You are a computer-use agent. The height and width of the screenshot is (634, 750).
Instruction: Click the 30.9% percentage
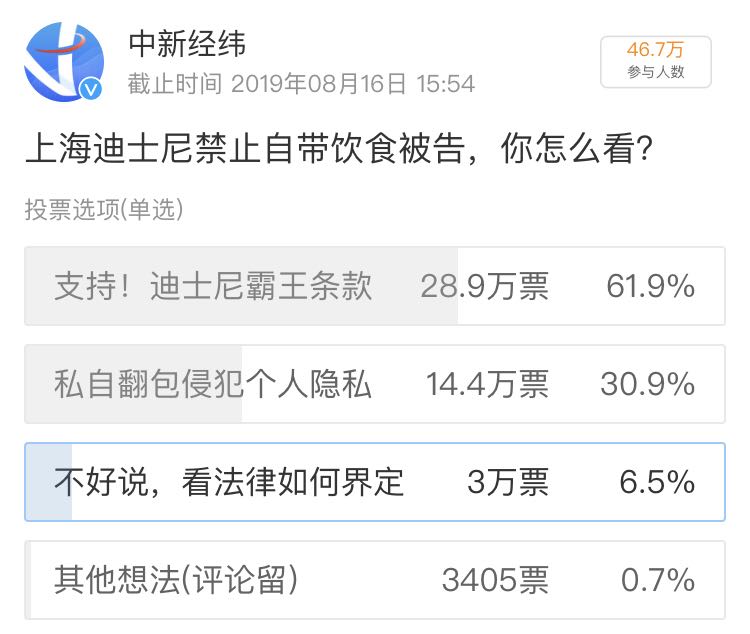(647, 384)
